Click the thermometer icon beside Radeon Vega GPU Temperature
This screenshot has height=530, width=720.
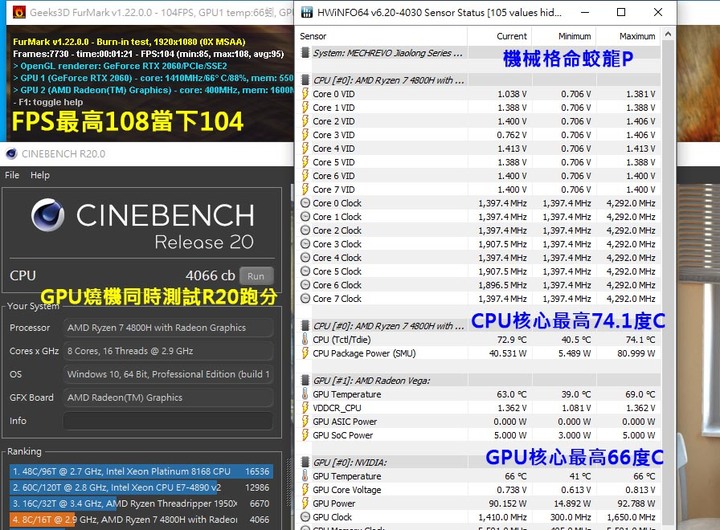(305, 394)
